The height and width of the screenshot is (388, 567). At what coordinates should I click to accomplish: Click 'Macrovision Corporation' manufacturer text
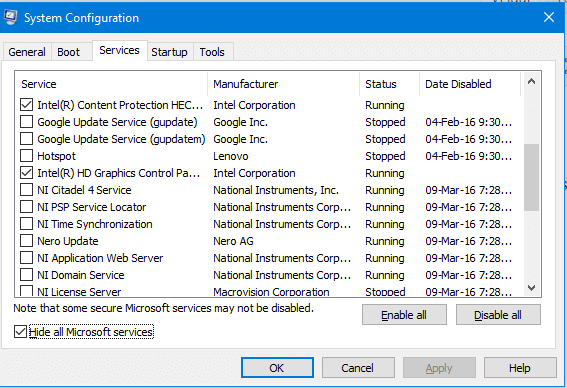[271, 292]
